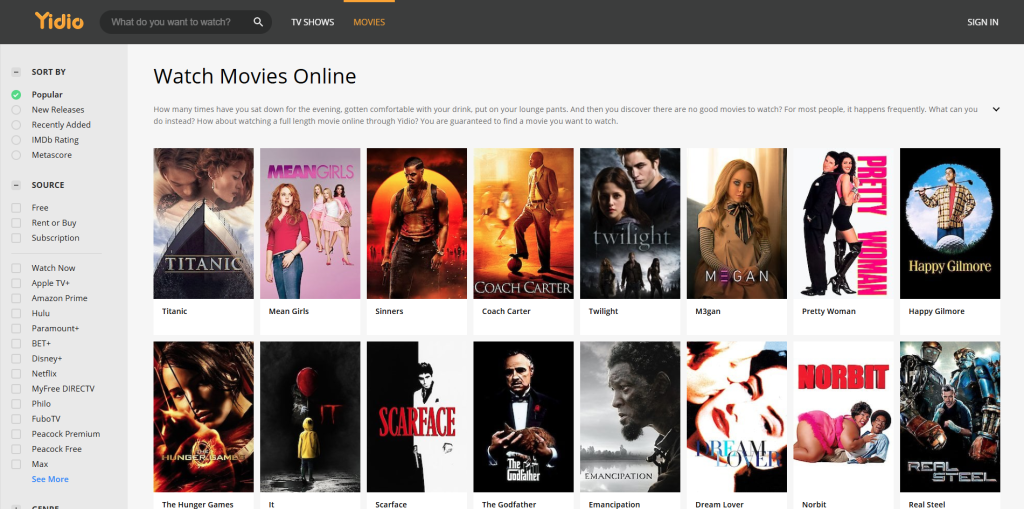The image size is (1024, 509).
Task: Check the Apple TV+ checkbox
Action: click(x=16, y=283)
